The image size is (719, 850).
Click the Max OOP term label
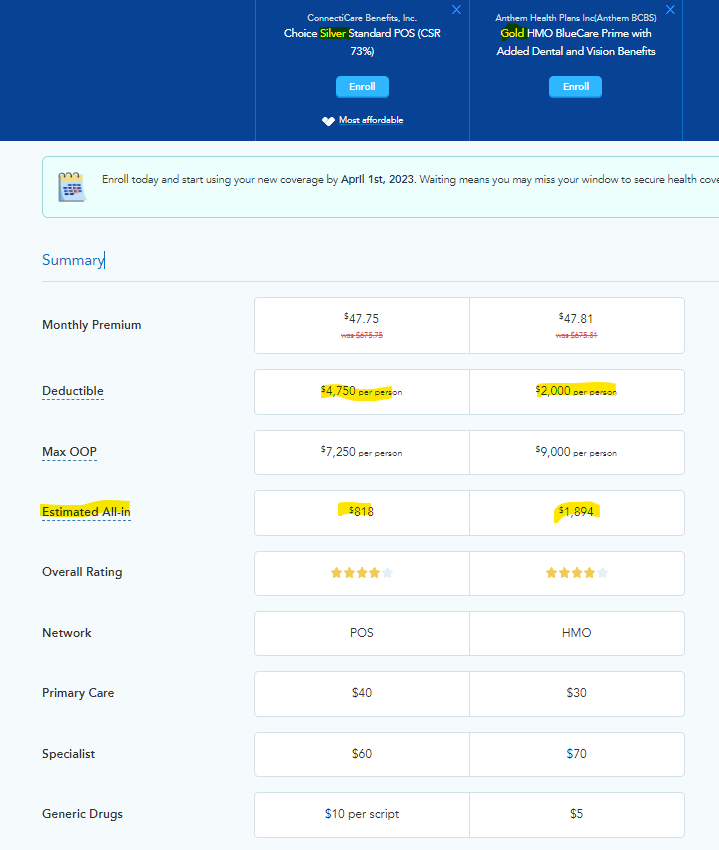pos(69,452)
